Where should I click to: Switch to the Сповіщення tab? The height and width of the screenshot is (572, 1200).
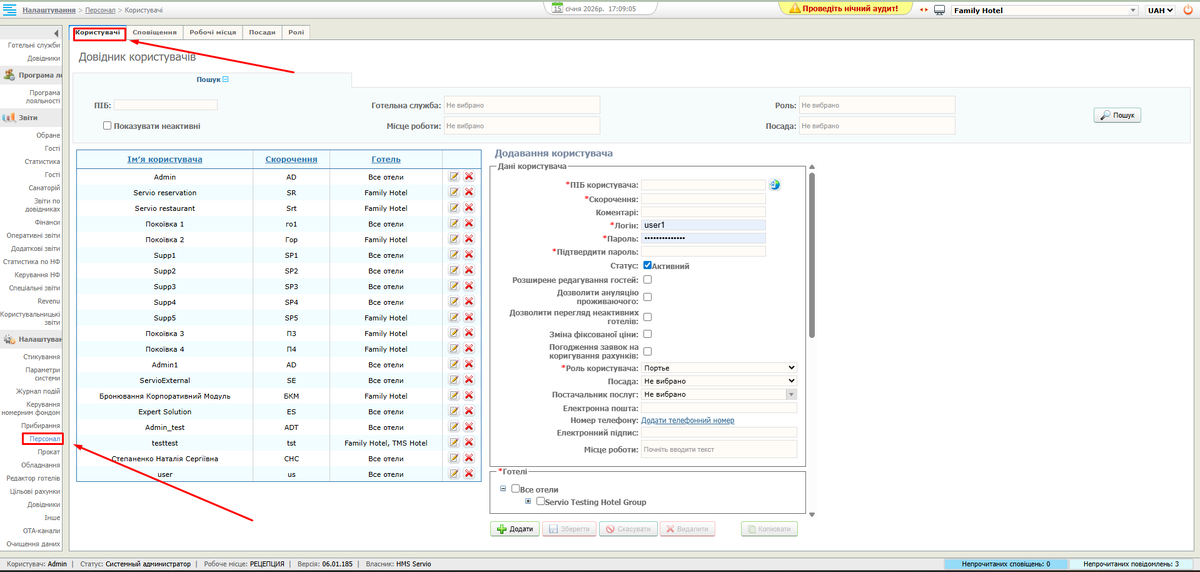(x=154, y=32)
